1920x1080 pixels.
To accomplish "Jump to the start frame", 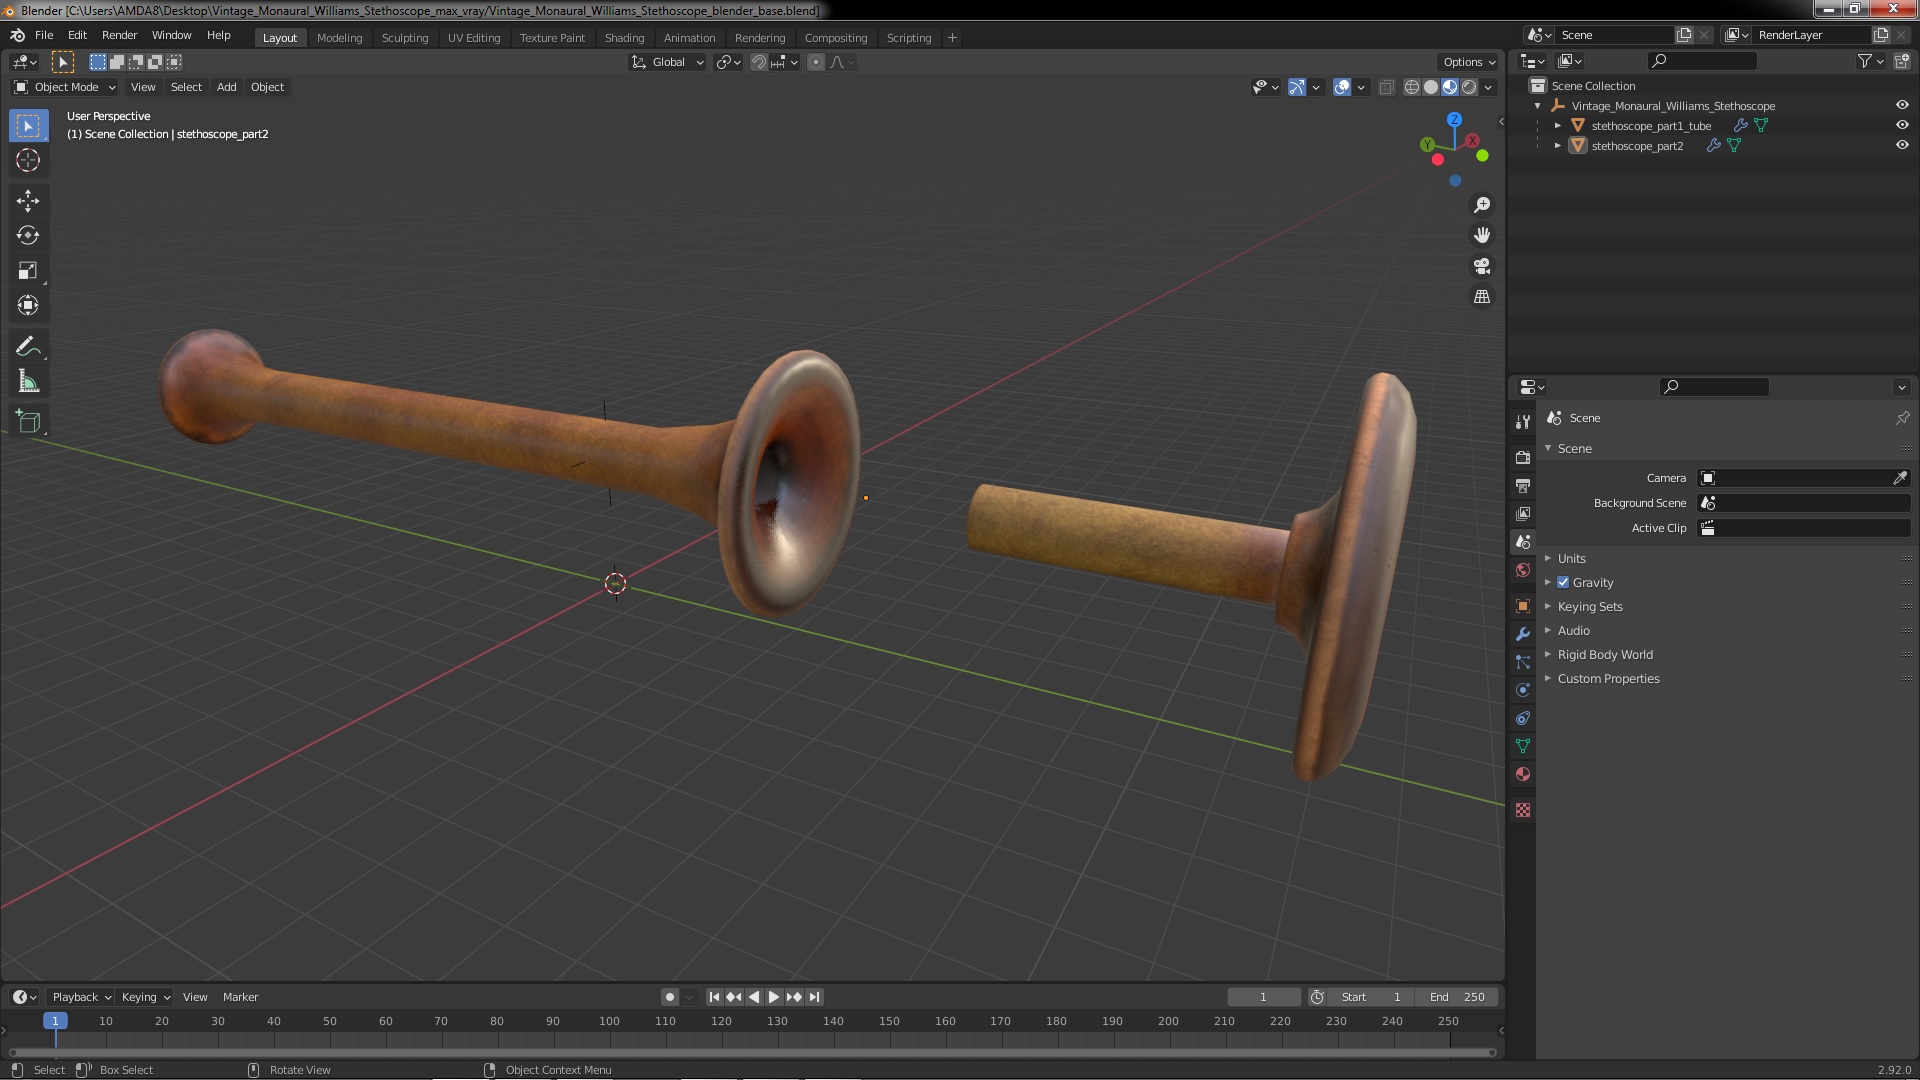I will pyautogui.click(x=714, y=997).
